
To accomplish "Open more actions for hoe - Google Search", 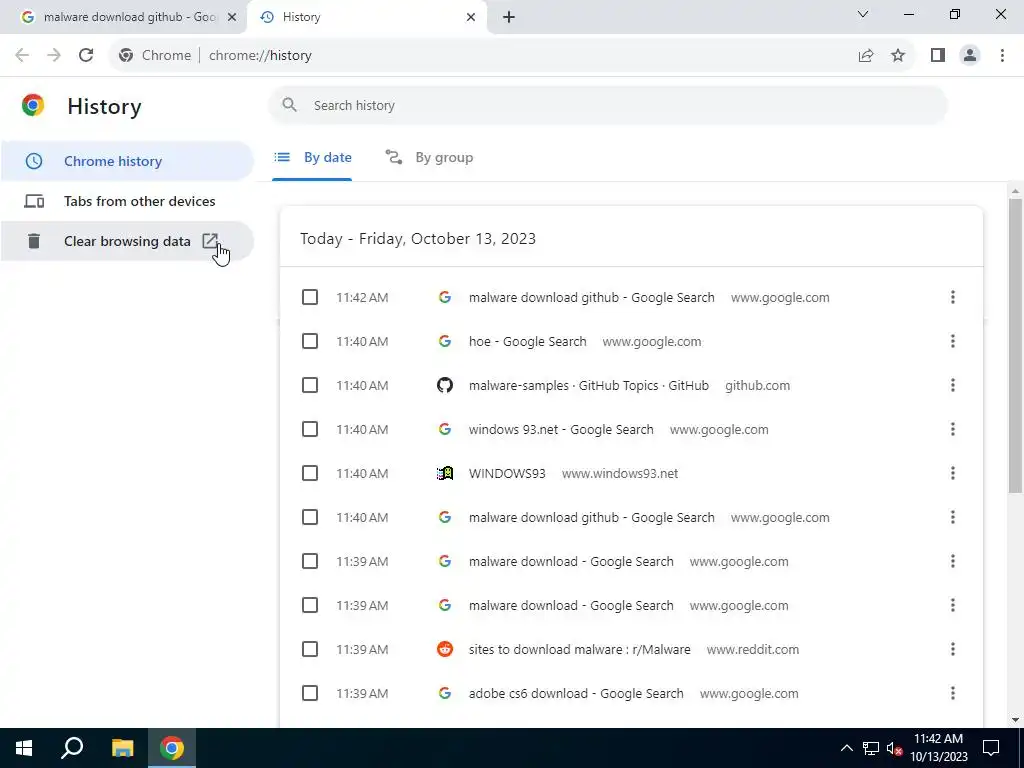I will 952,342.
